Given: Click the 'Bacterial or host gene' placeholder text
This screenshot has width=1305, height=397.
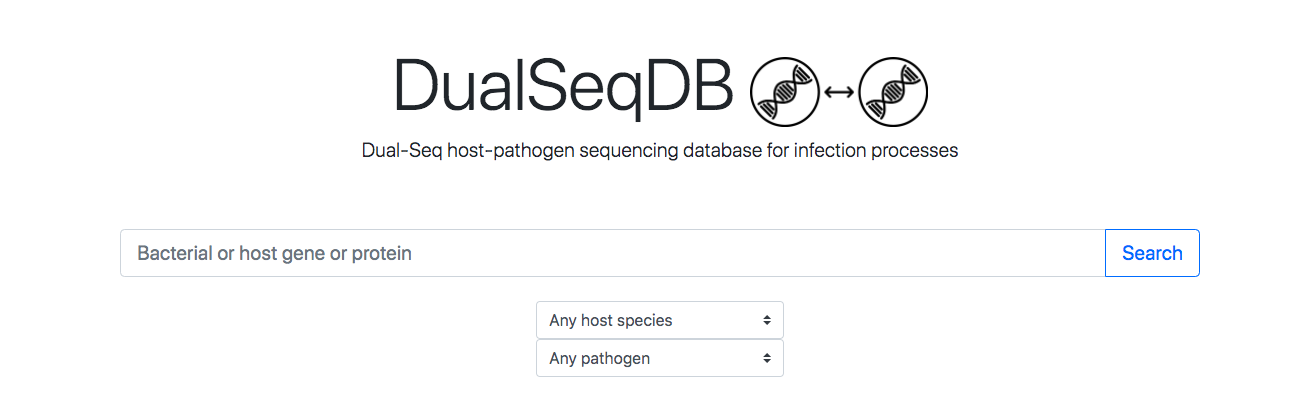Looking at the screenshot, I should coord(231,254).
